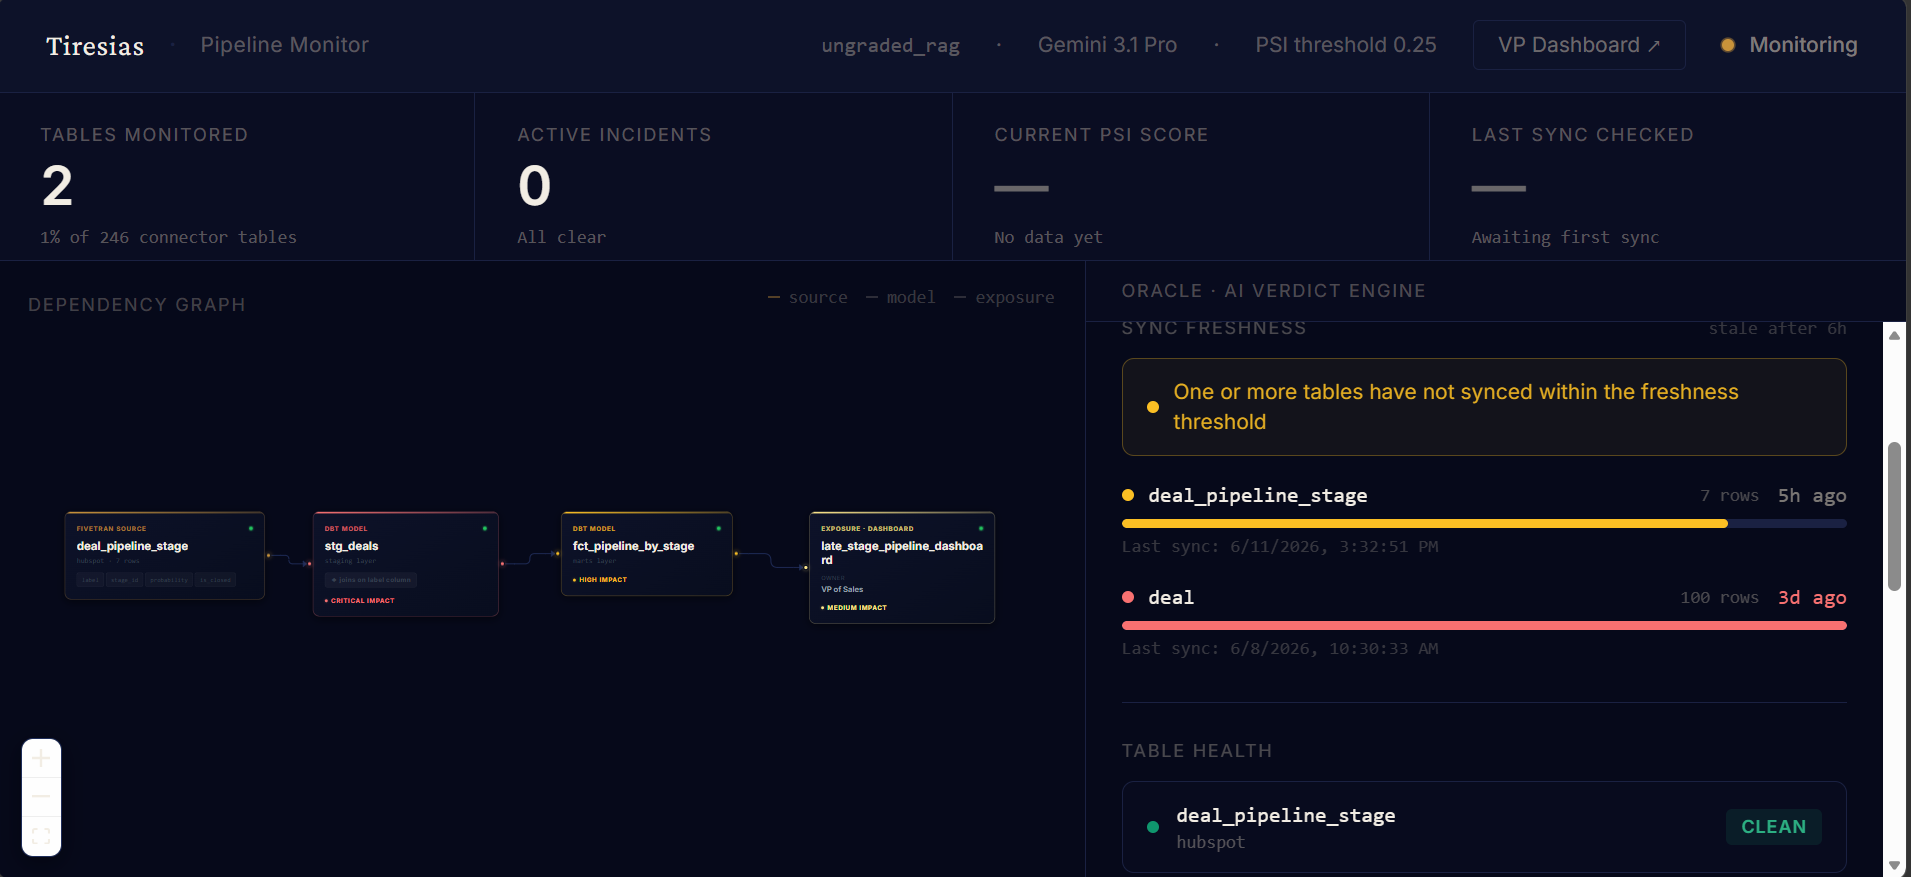Click the 'model' legend entry
The width and height of the screenshot is (1911, 877).
tap(901, 297)
